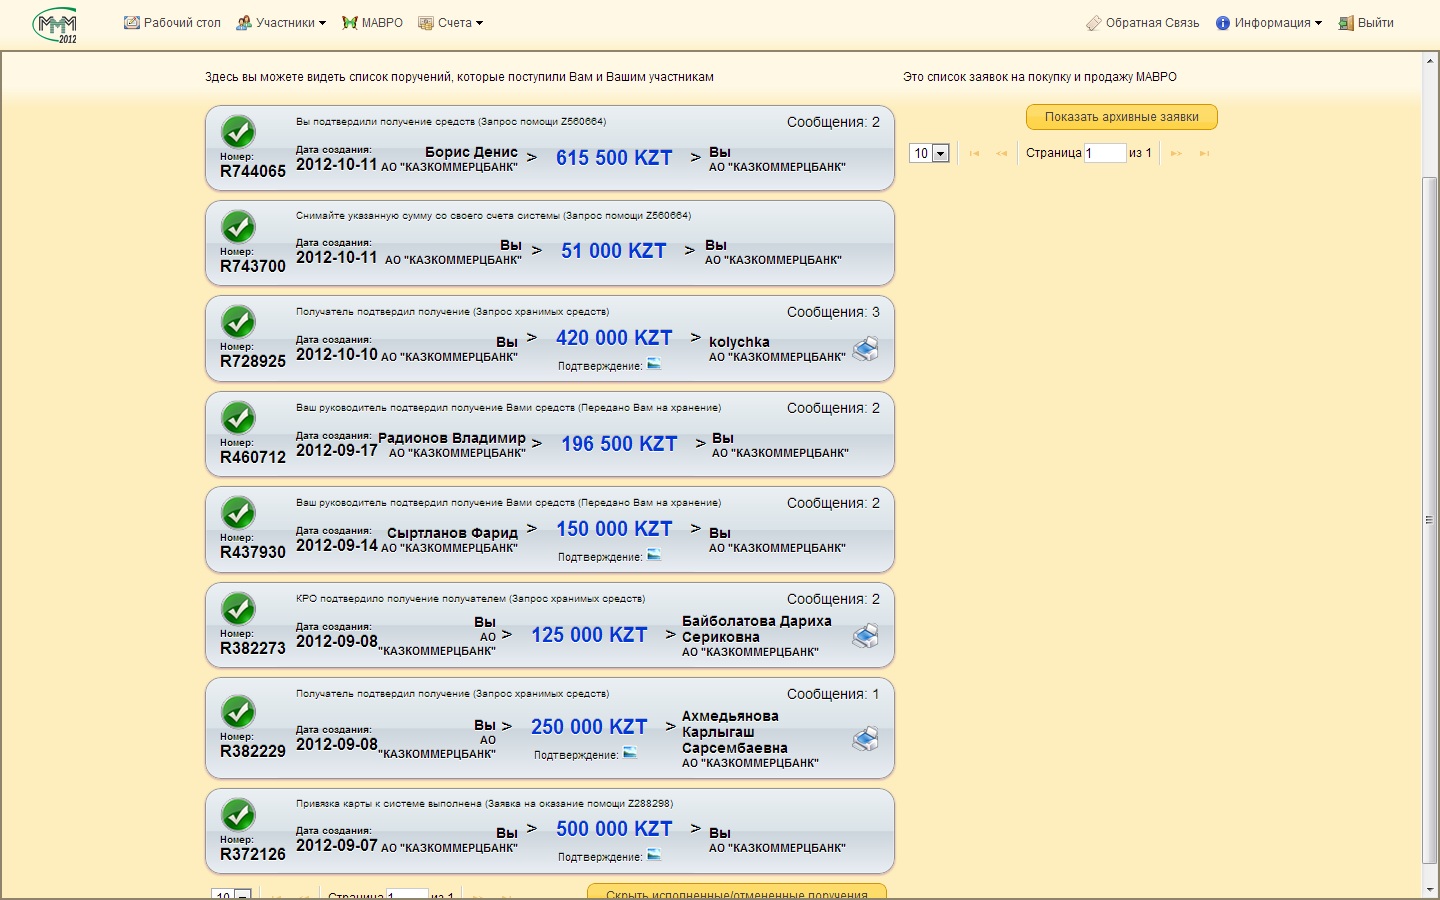Open Рабочий стол from top menu

click(x=172, y=23)
